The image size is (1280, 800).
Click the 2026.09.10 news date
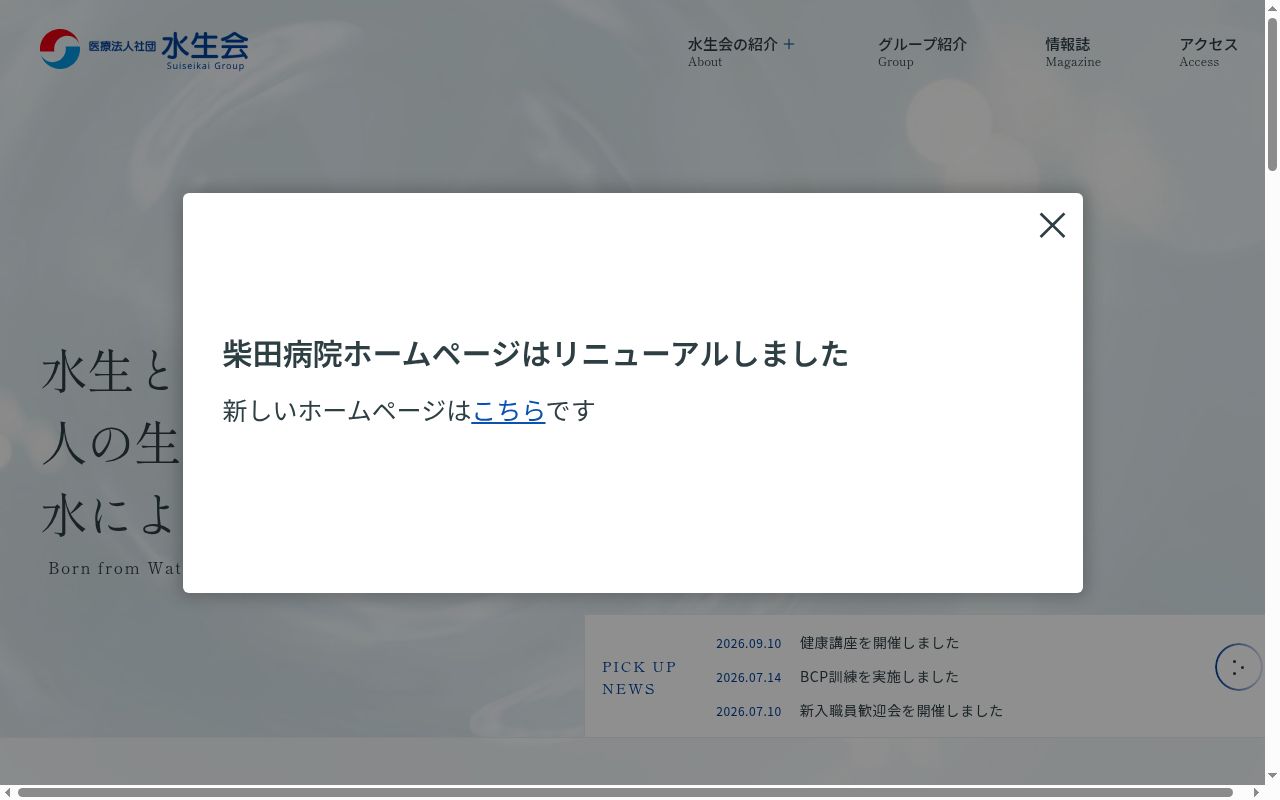tap(748, 643)
